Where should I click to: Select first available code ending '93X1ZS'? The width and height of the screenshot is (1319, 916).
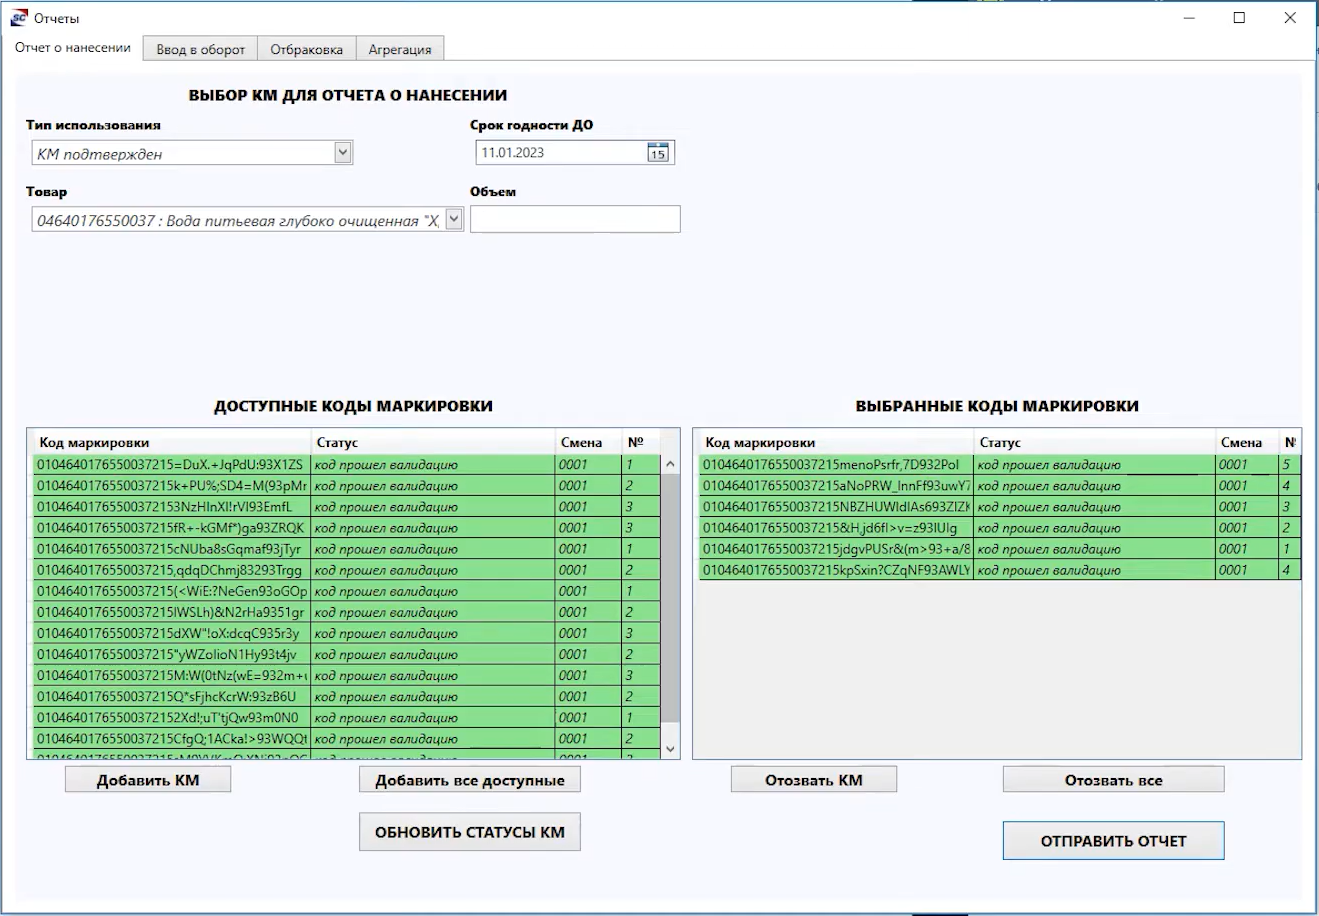pos(170,465)
